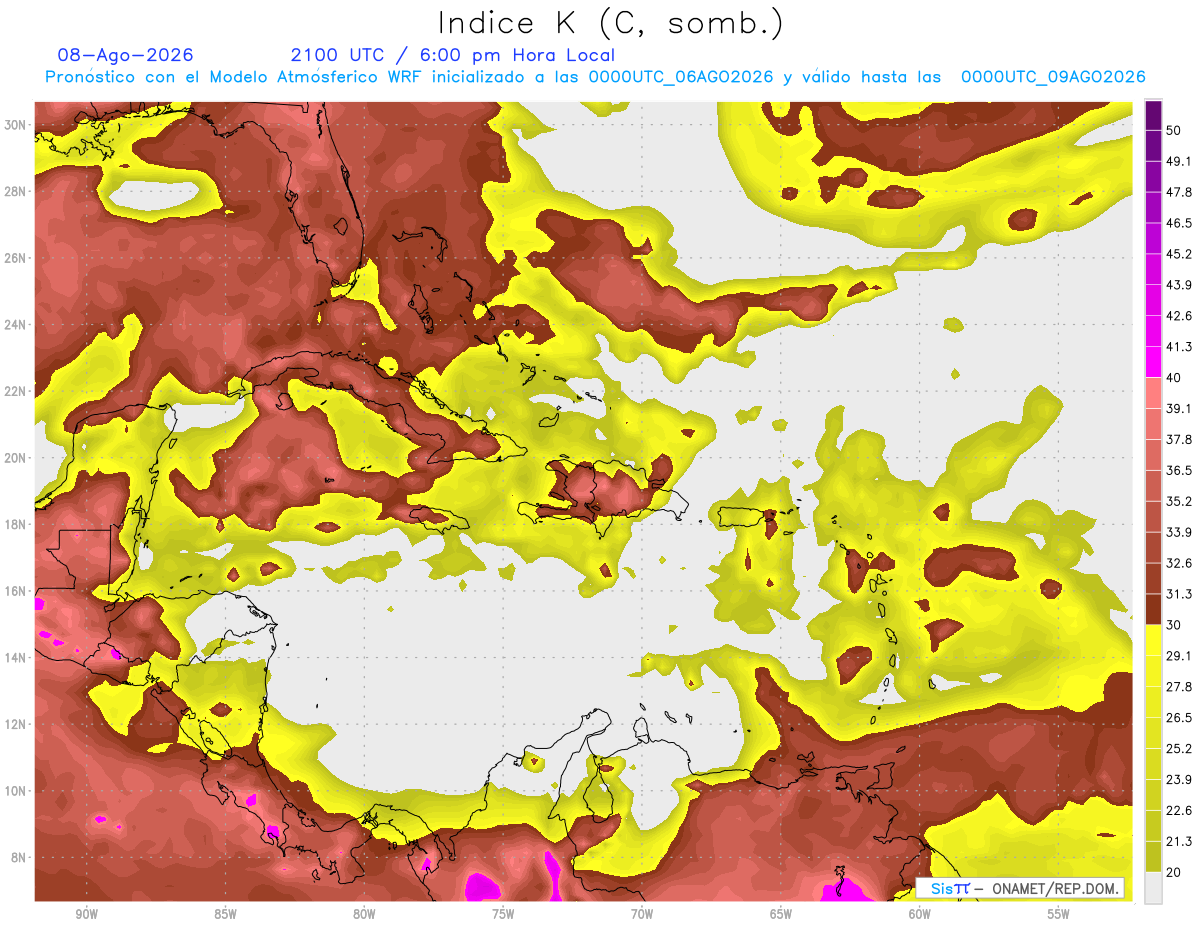1200x927 pixels.
Task: Click the colorbar value "37.8"
Action: point(1179,439)
